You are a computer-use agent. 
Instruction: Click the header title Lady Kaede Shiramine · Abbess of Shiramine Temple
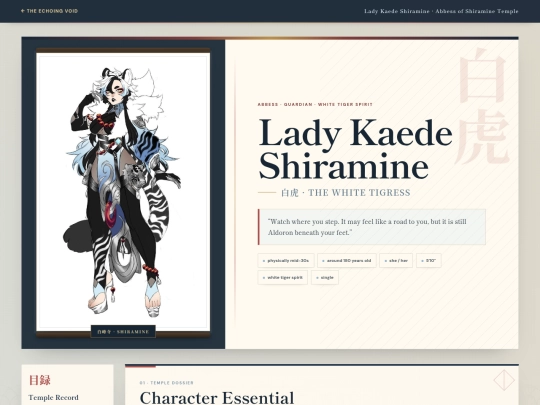441,11
